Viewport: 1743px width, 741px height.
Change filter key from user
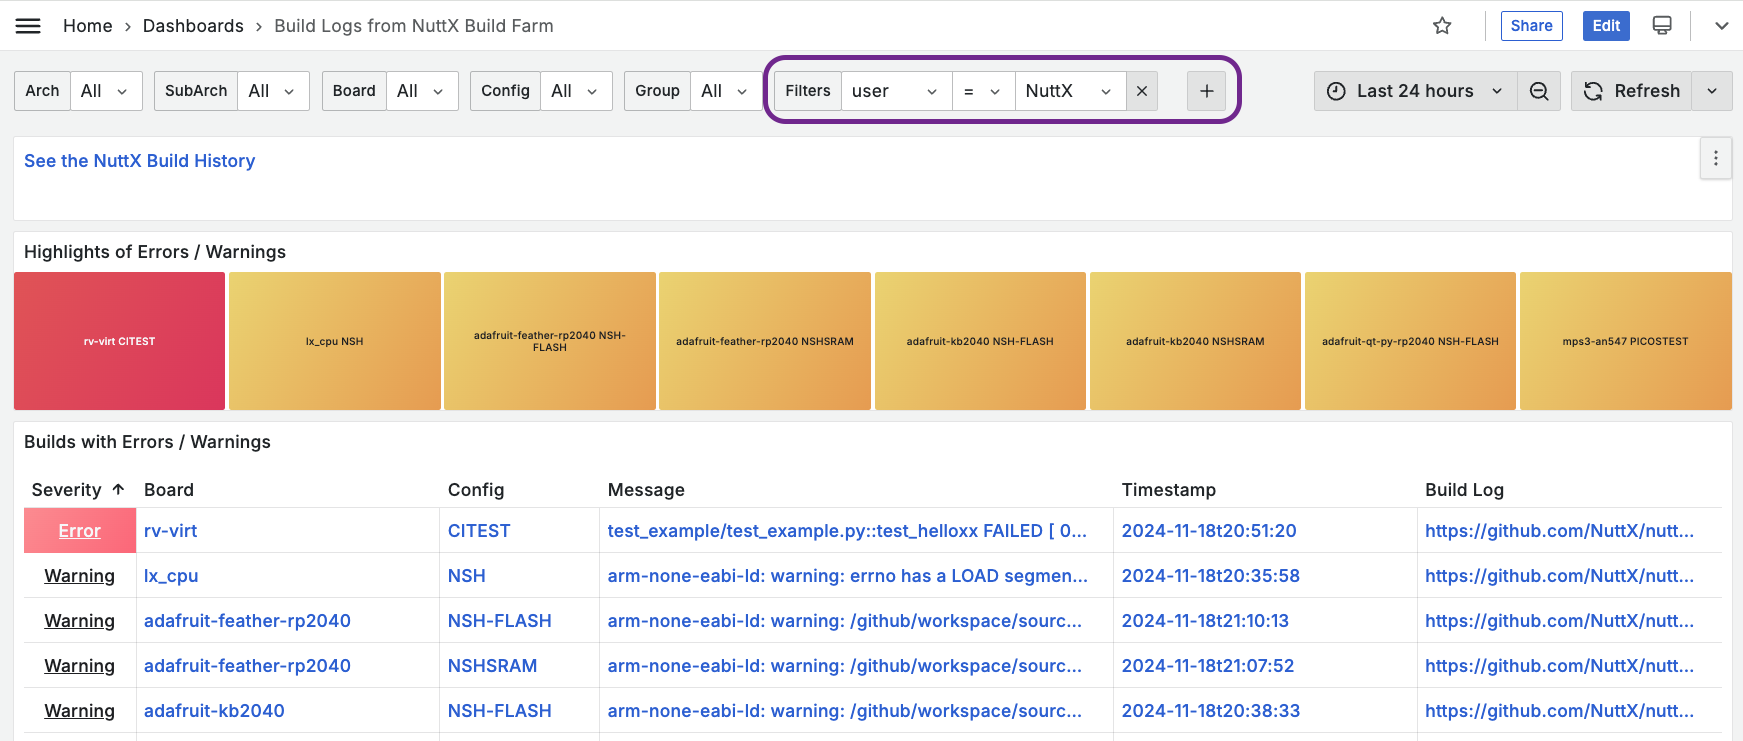click(896, 91)
